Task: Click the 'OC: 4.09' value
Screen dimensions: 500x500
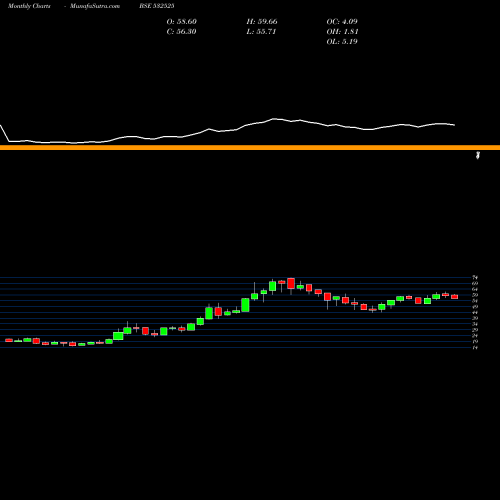Action: (x=342, y=22)
